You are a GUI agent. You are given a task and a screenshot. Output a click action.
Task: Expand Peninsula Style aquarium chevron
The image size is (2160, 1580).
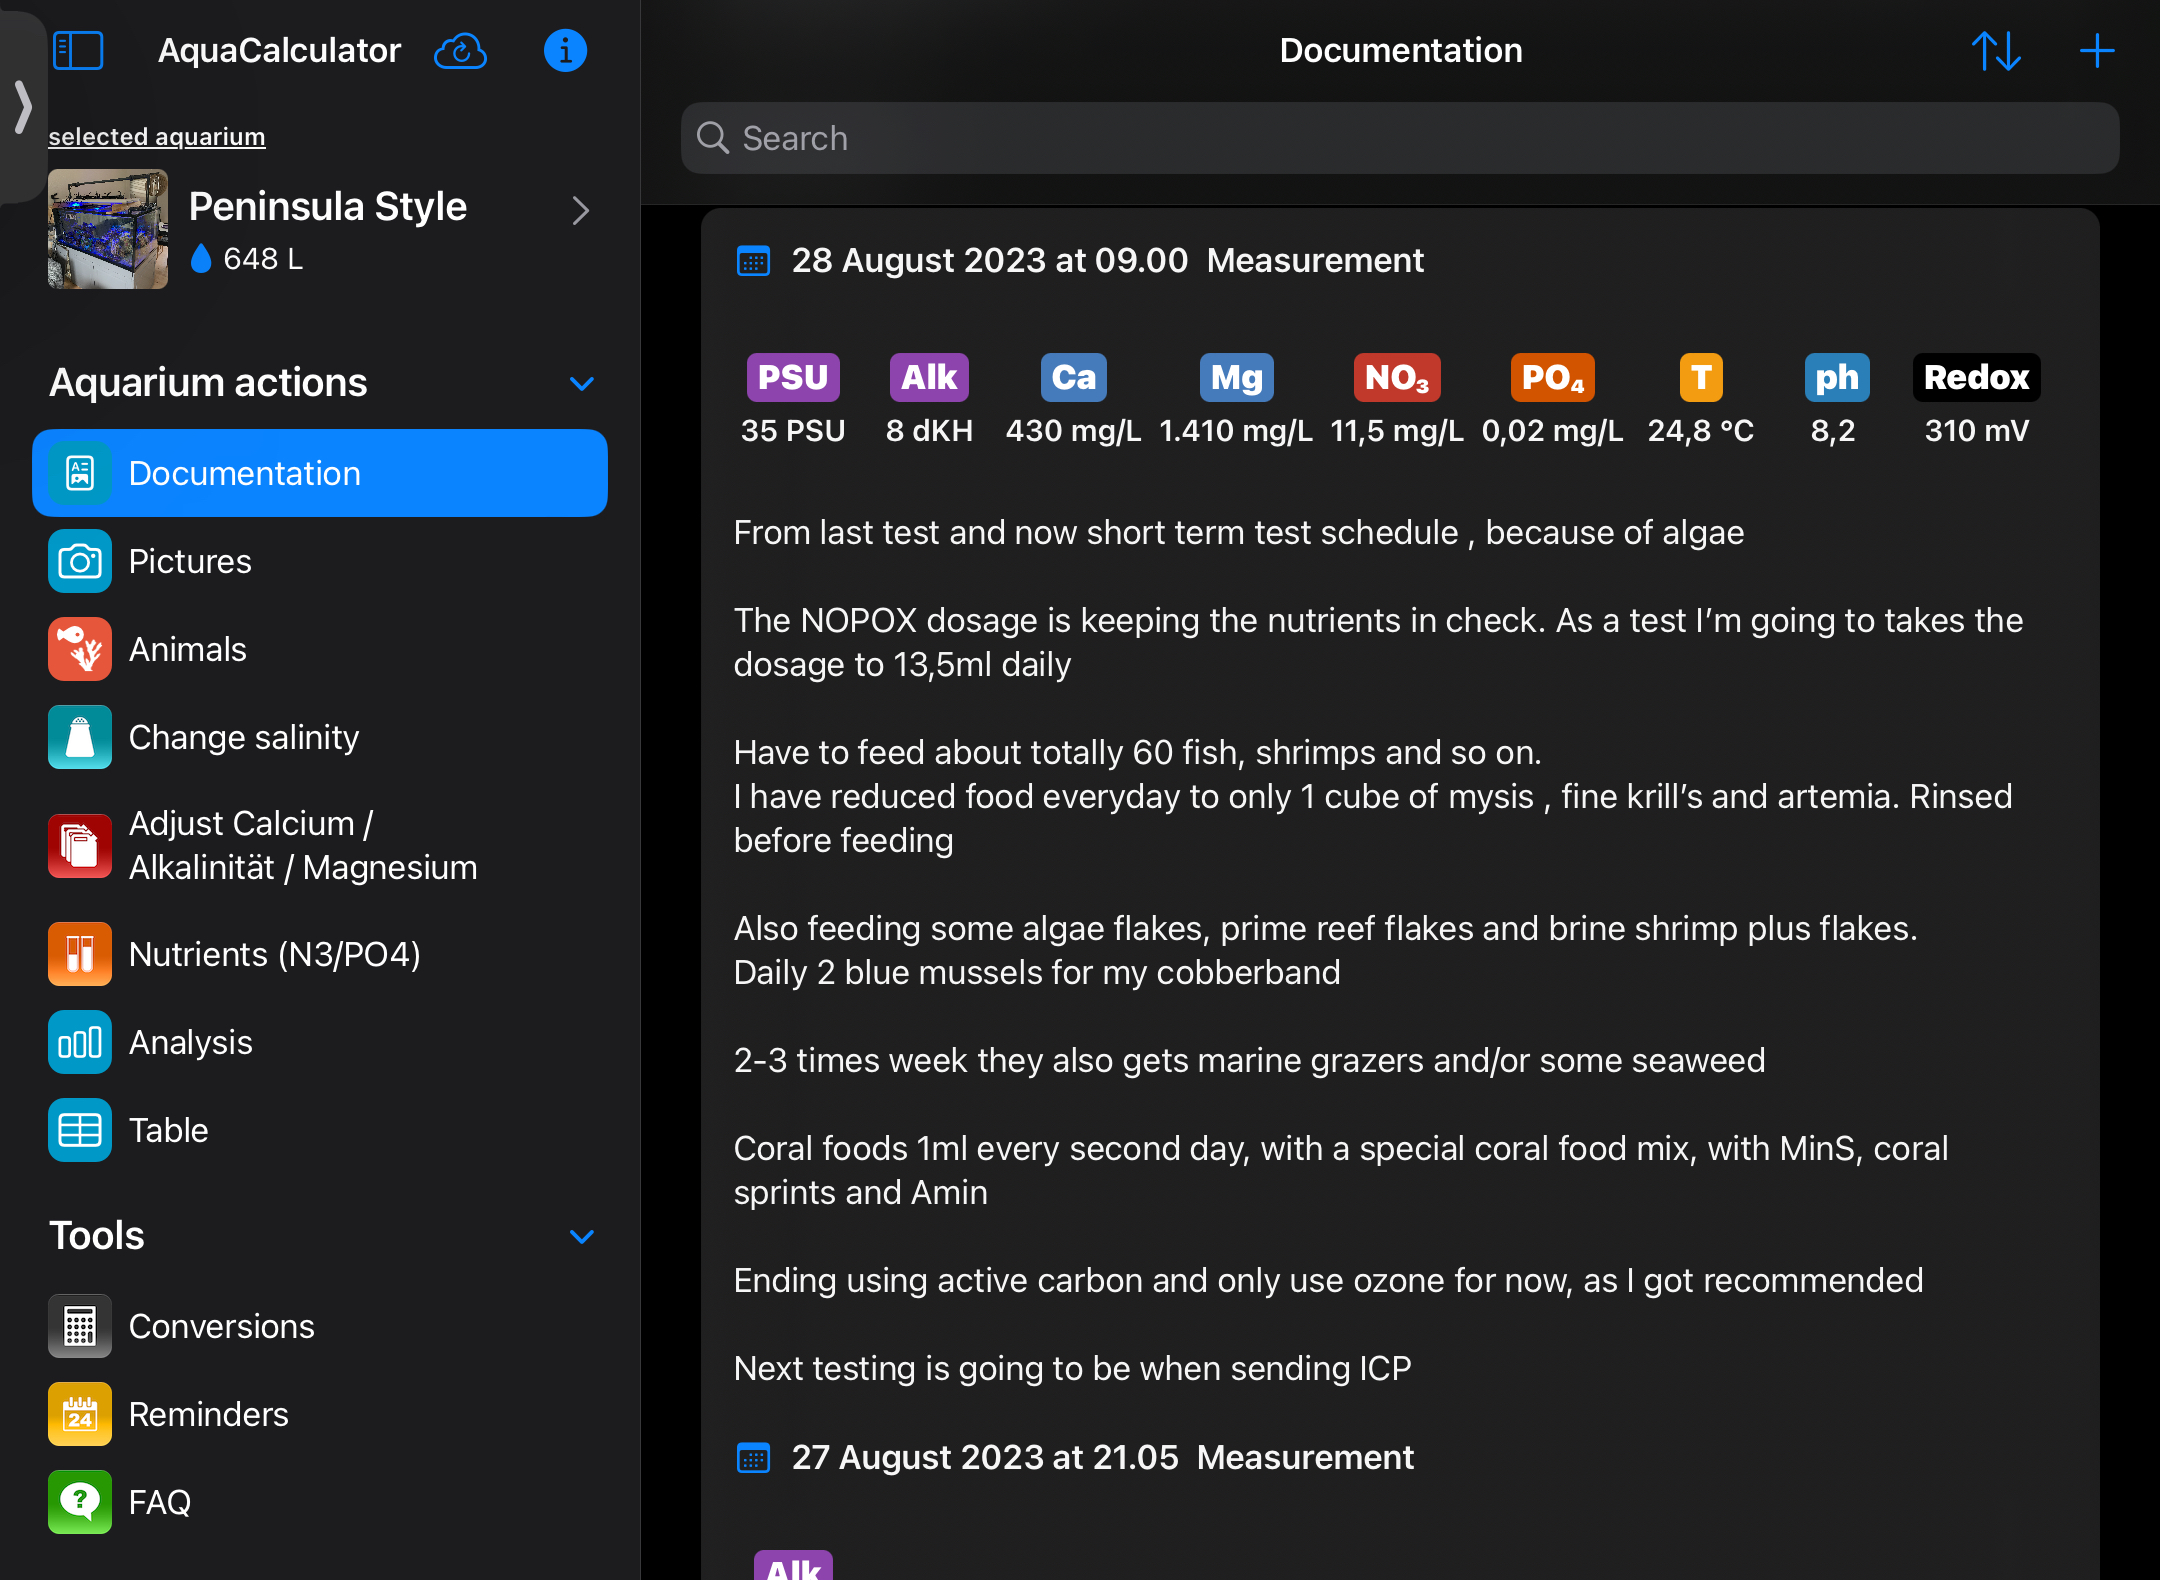(580, 210)
